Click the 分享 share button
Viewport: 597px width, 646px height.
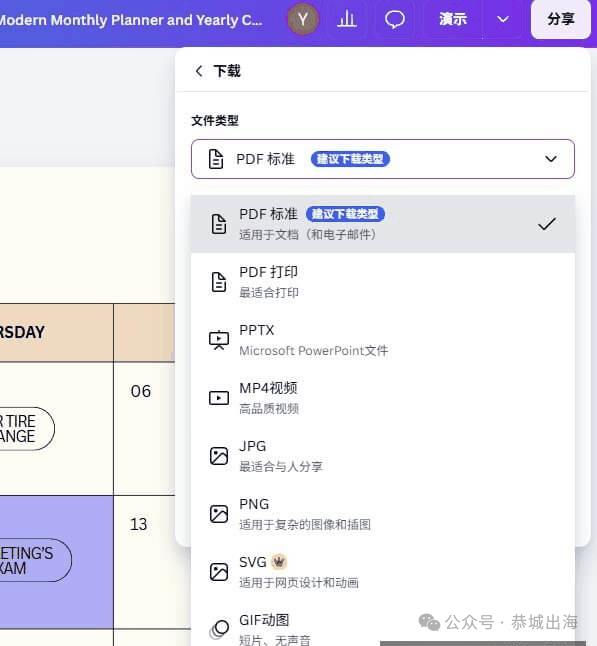[x=561, y=19]
